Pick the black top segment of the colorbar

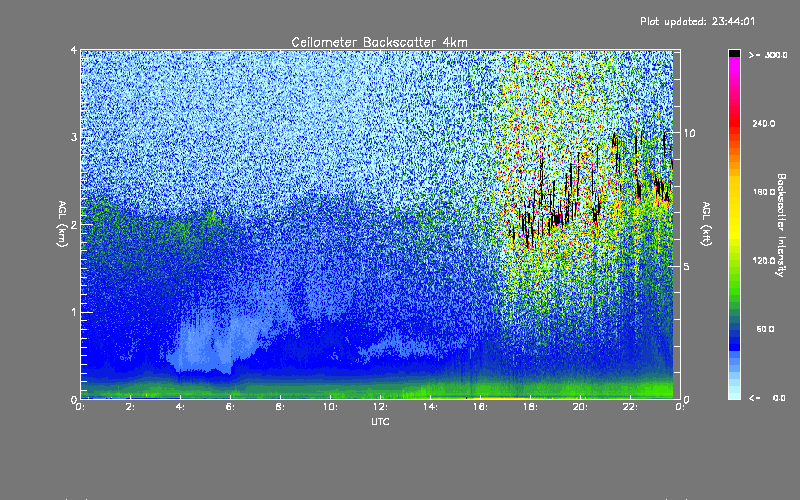(x=734, y=53)
